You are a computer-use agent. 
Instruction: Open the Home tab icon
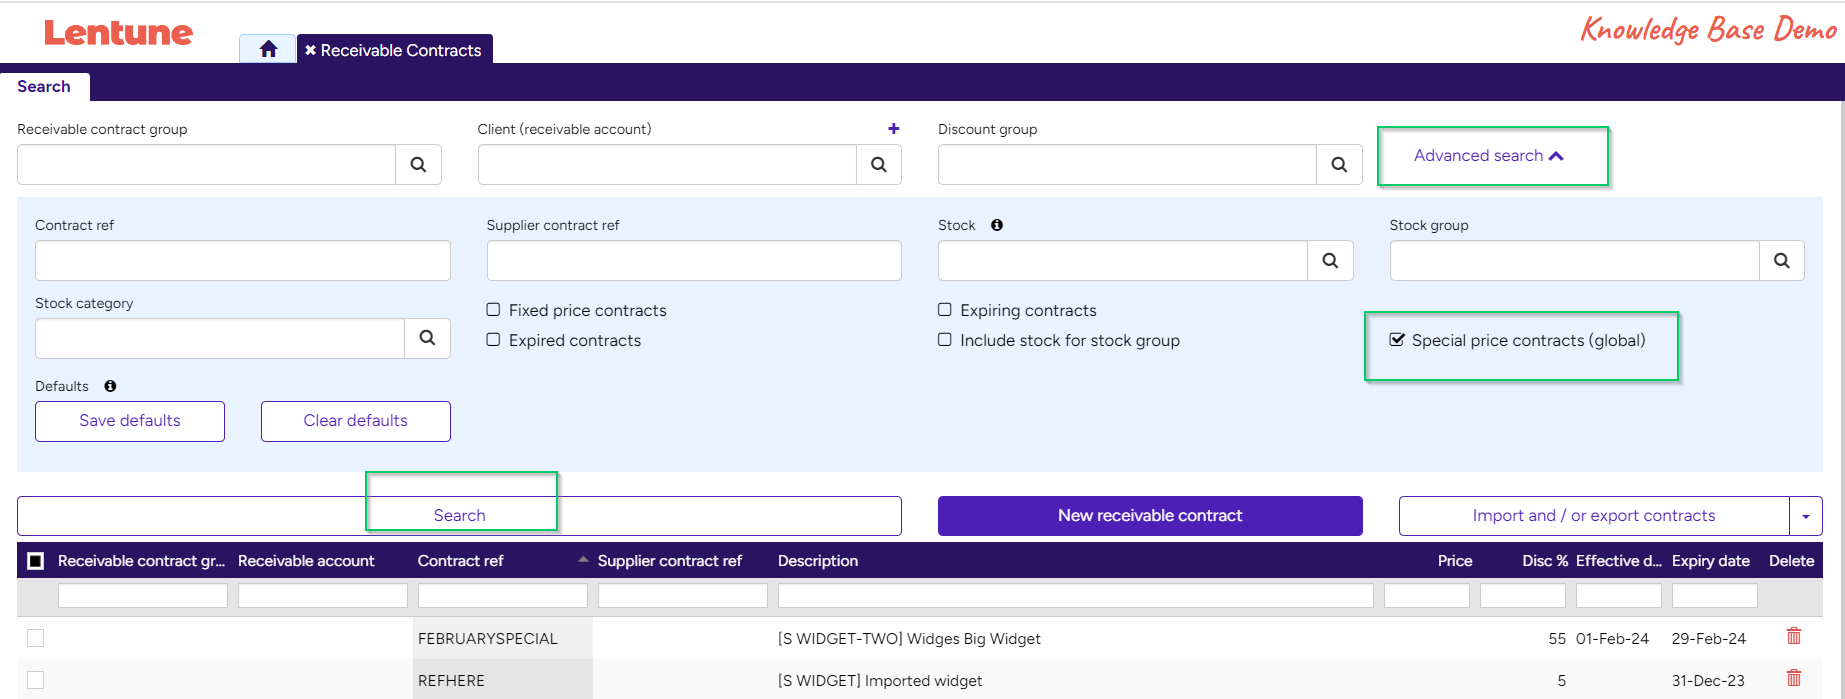(x=268, y=49)
